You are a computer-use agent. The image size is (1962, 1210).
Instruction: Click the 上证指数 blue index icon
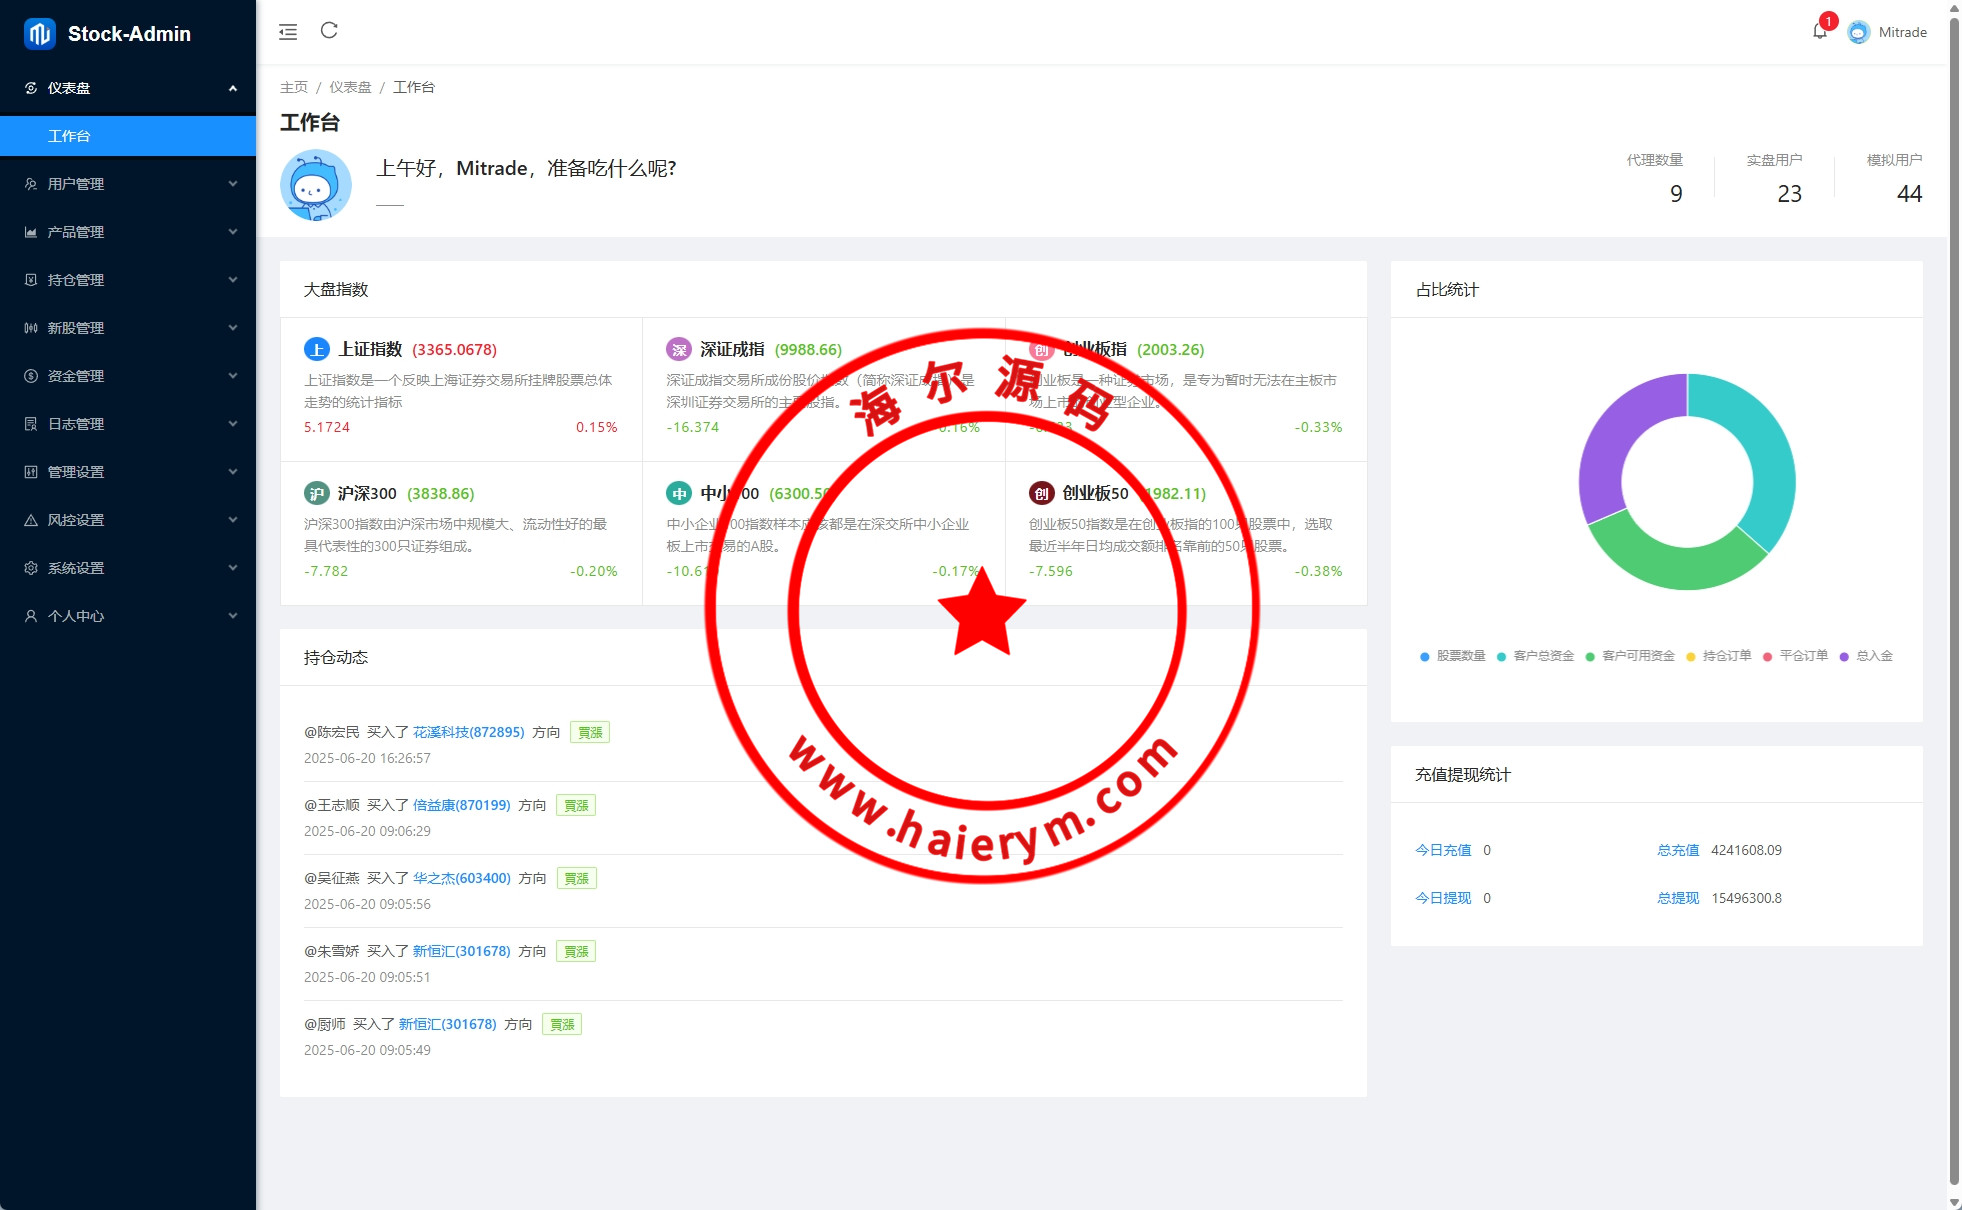(x=316, y=349)
